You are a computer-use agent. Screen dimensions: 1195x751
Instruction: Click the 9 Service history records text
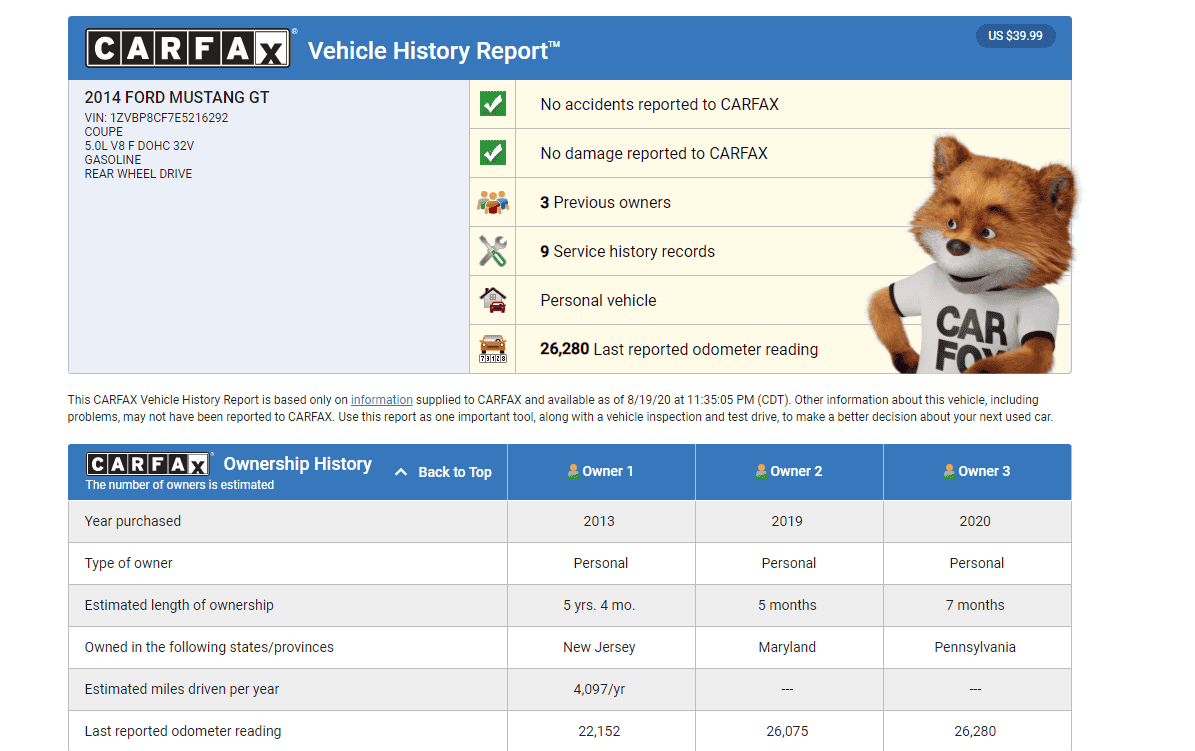627,252
